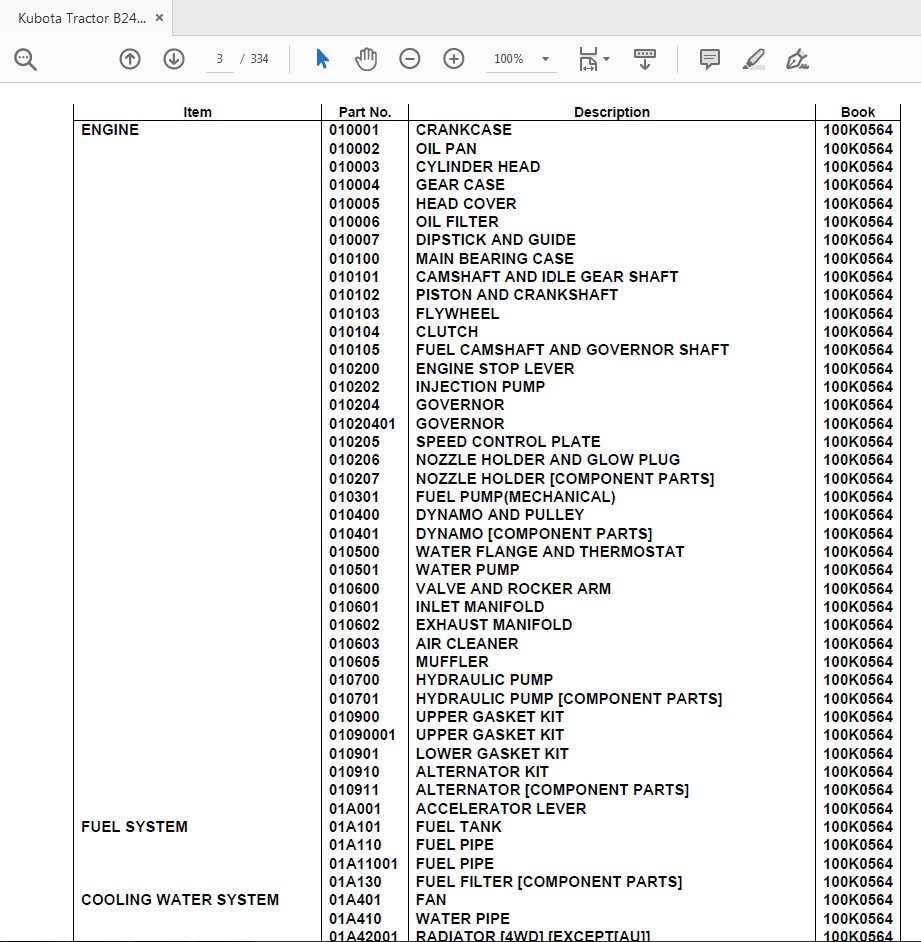Click the Book column header

858,112
